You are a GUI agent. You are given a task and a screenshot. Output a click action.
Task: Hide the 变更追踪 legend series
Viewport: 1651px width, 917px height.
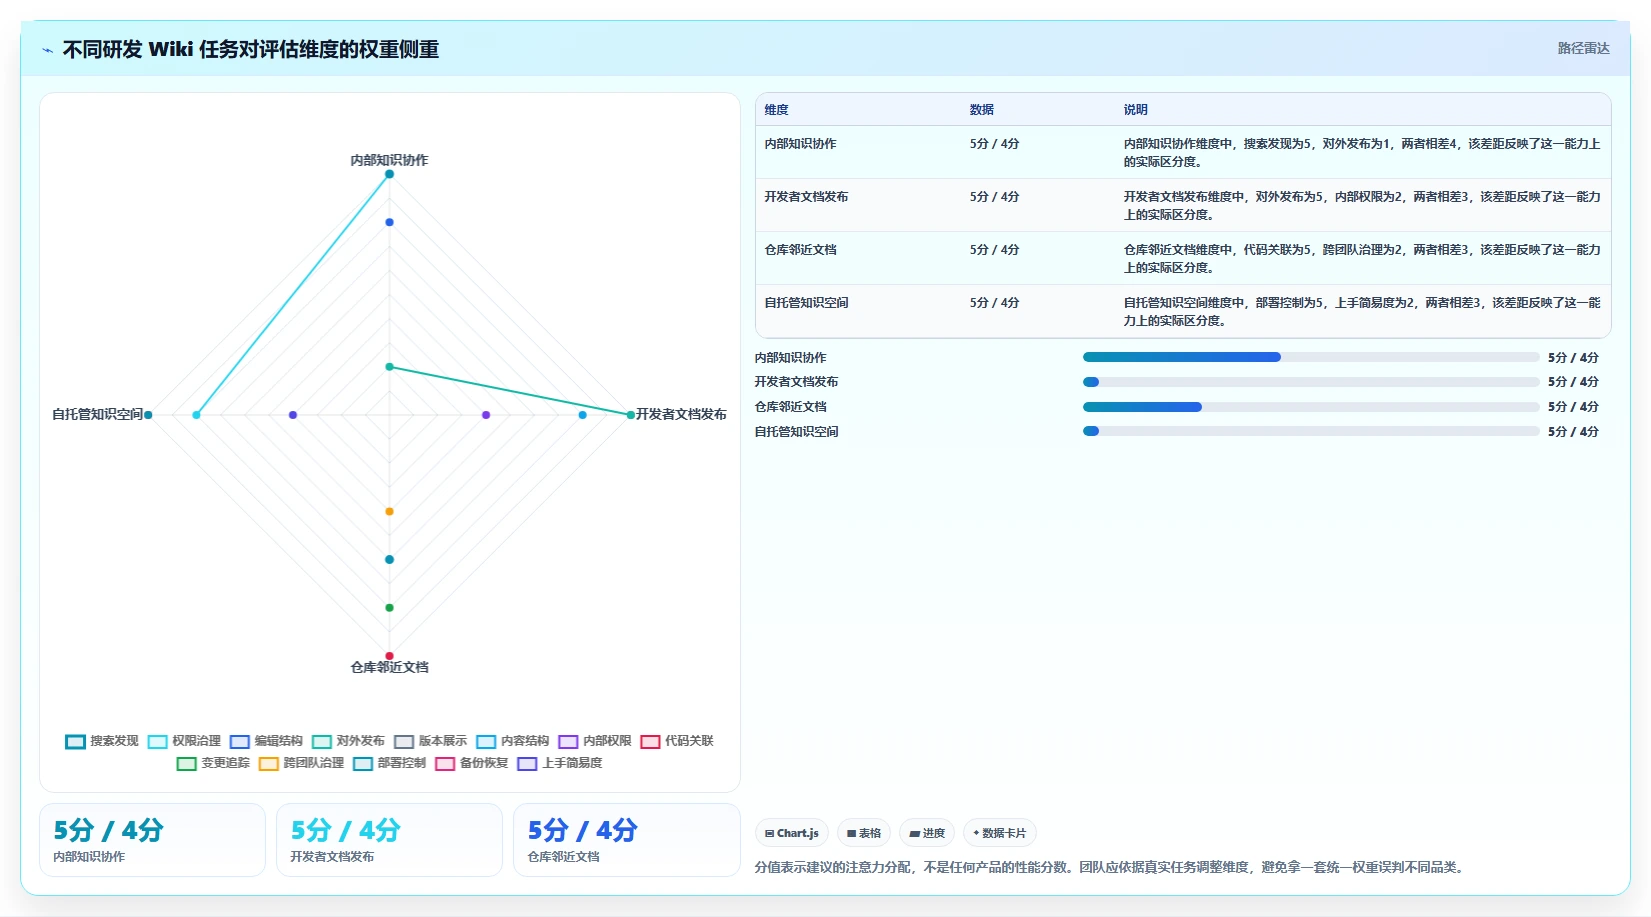click(x=213, y=763)
